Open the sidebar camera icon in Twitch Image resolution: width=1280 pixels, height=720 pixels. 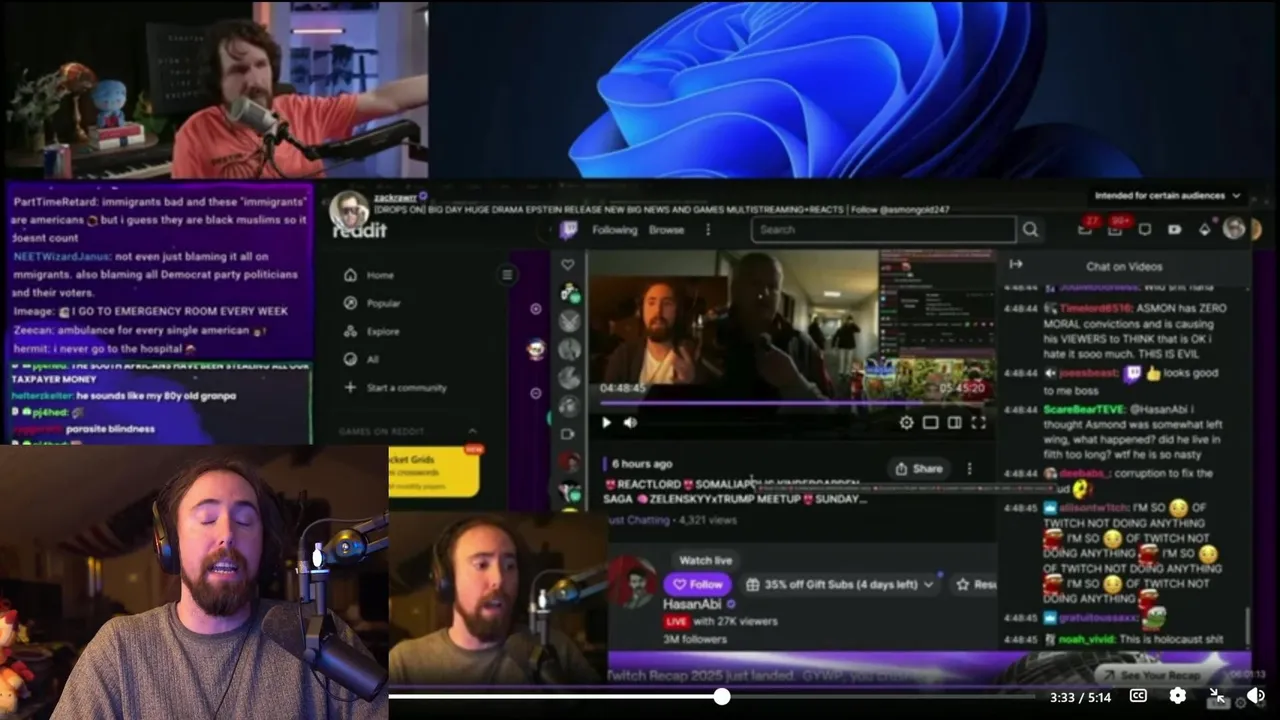tap(568, 433)
